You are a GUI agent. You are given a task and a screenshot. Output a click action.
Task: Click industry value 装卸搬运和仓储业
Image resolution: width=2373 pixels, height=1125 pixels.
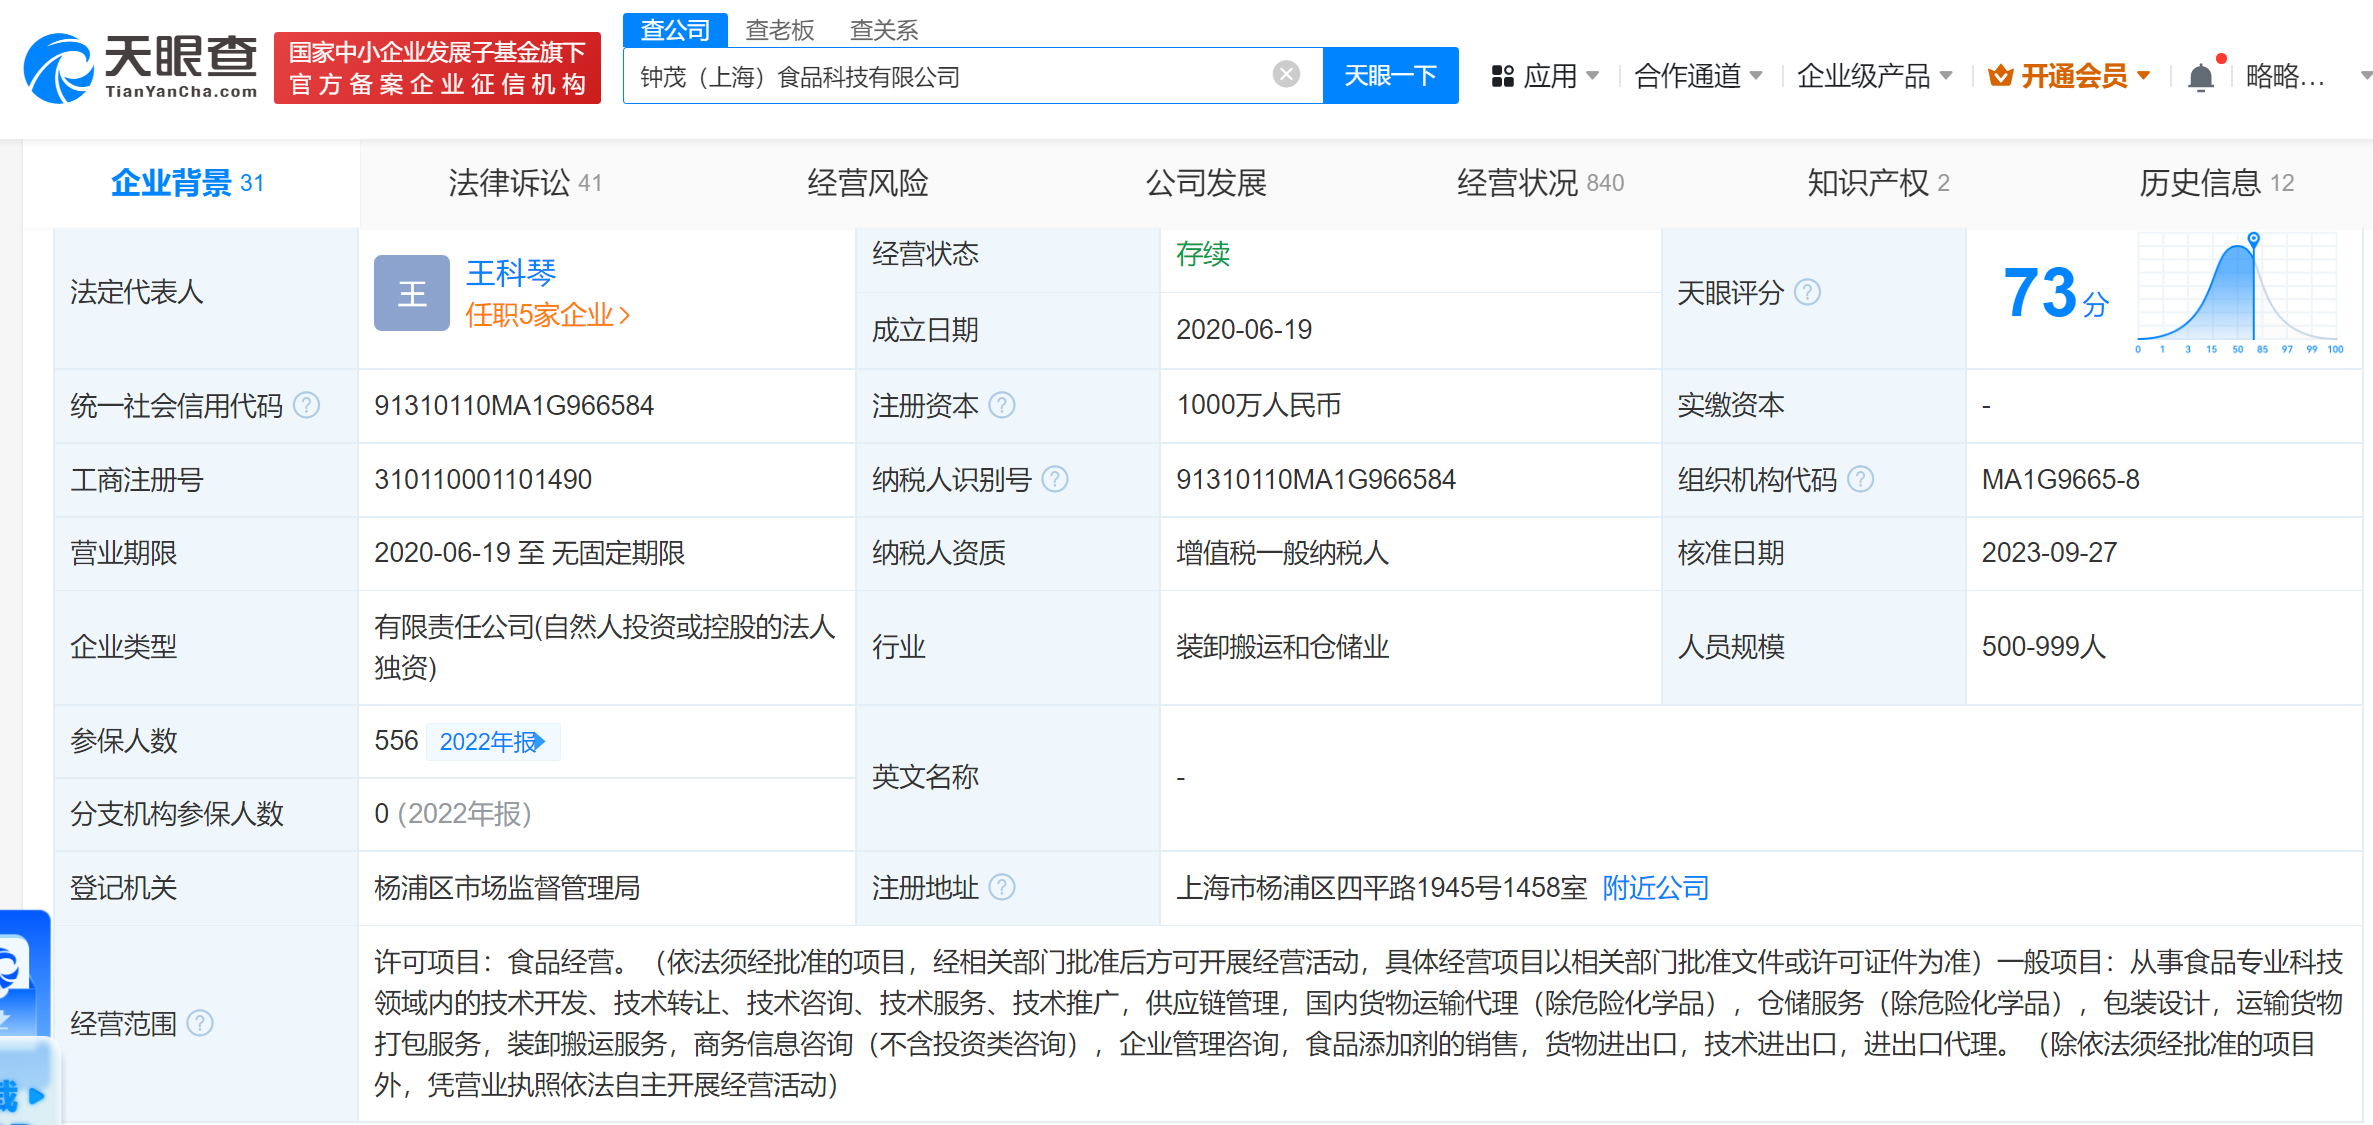pos(1282,646)
